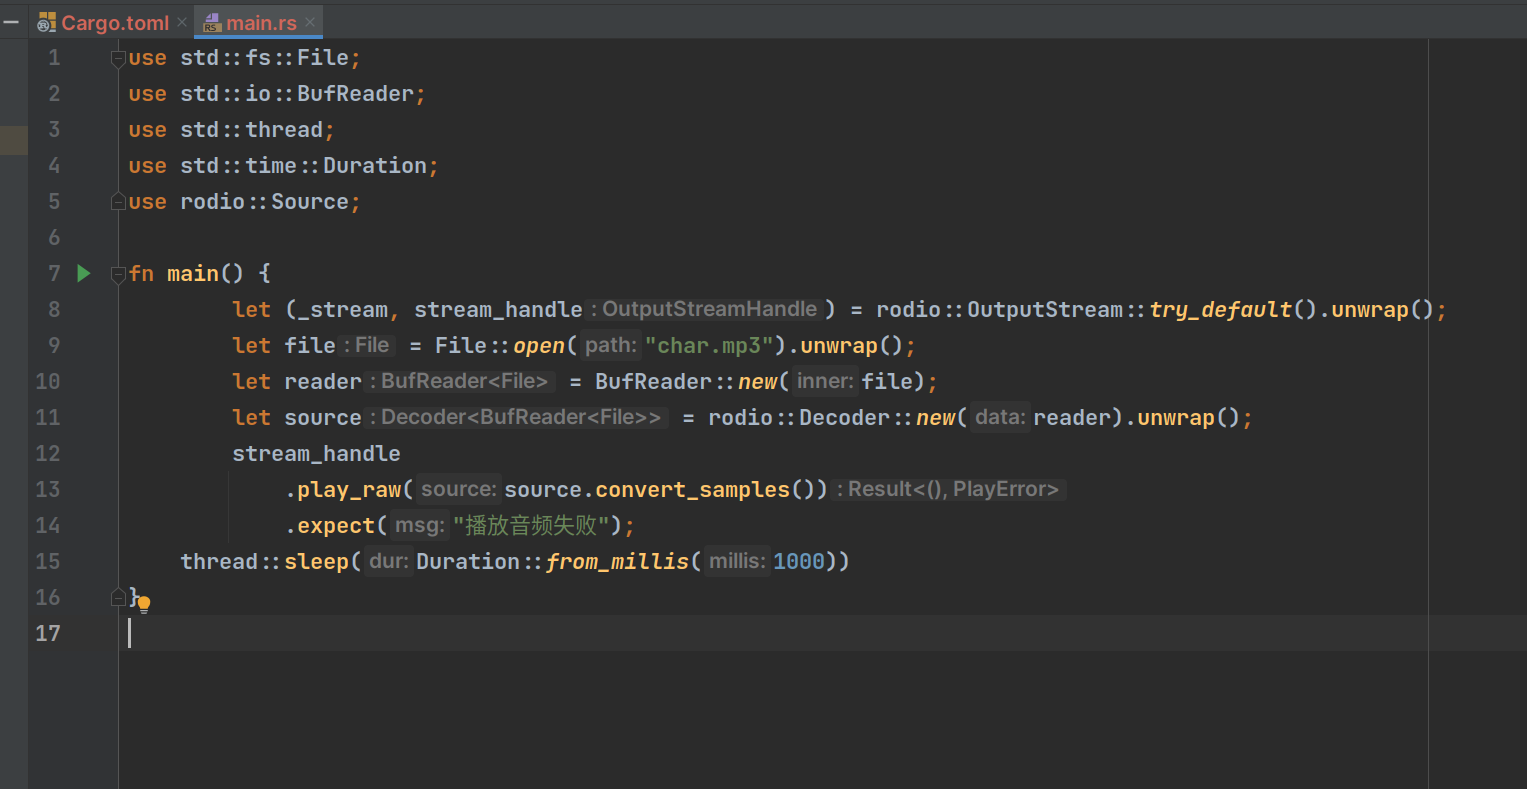Select the main.rs tab
Image resolution: width=1527 pixels, height=789 pixels.
point(261,22)
